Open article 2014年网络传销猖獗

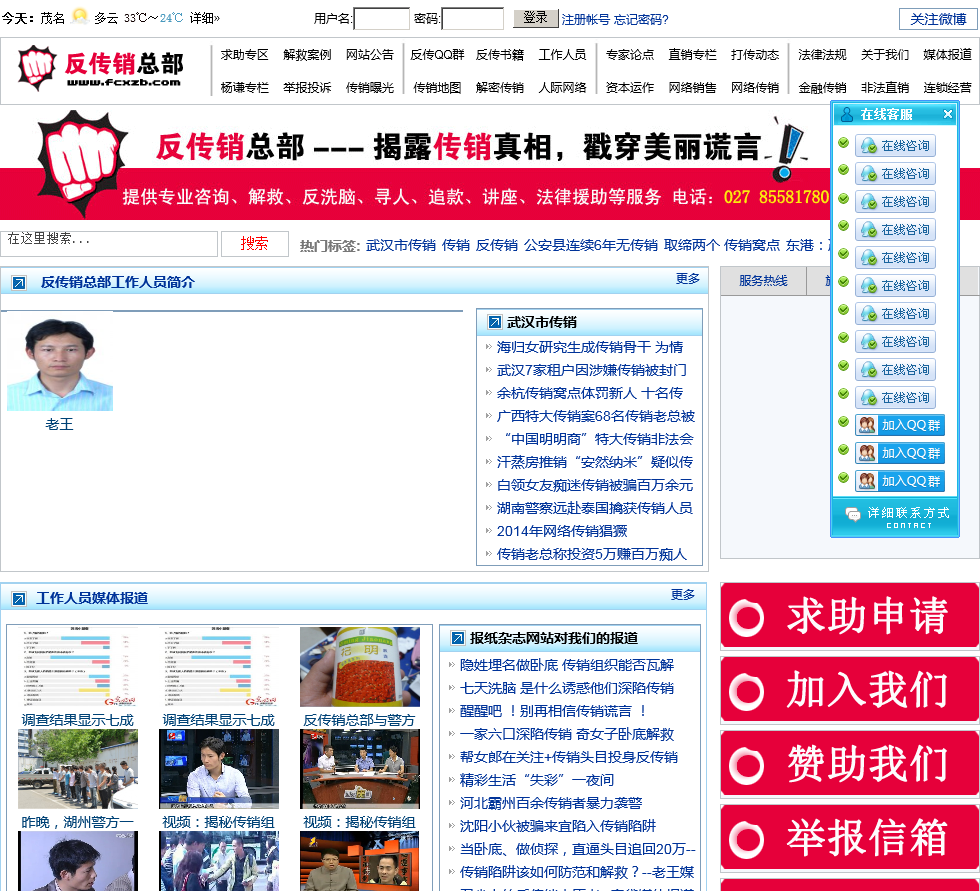click(x=562, y=531)
